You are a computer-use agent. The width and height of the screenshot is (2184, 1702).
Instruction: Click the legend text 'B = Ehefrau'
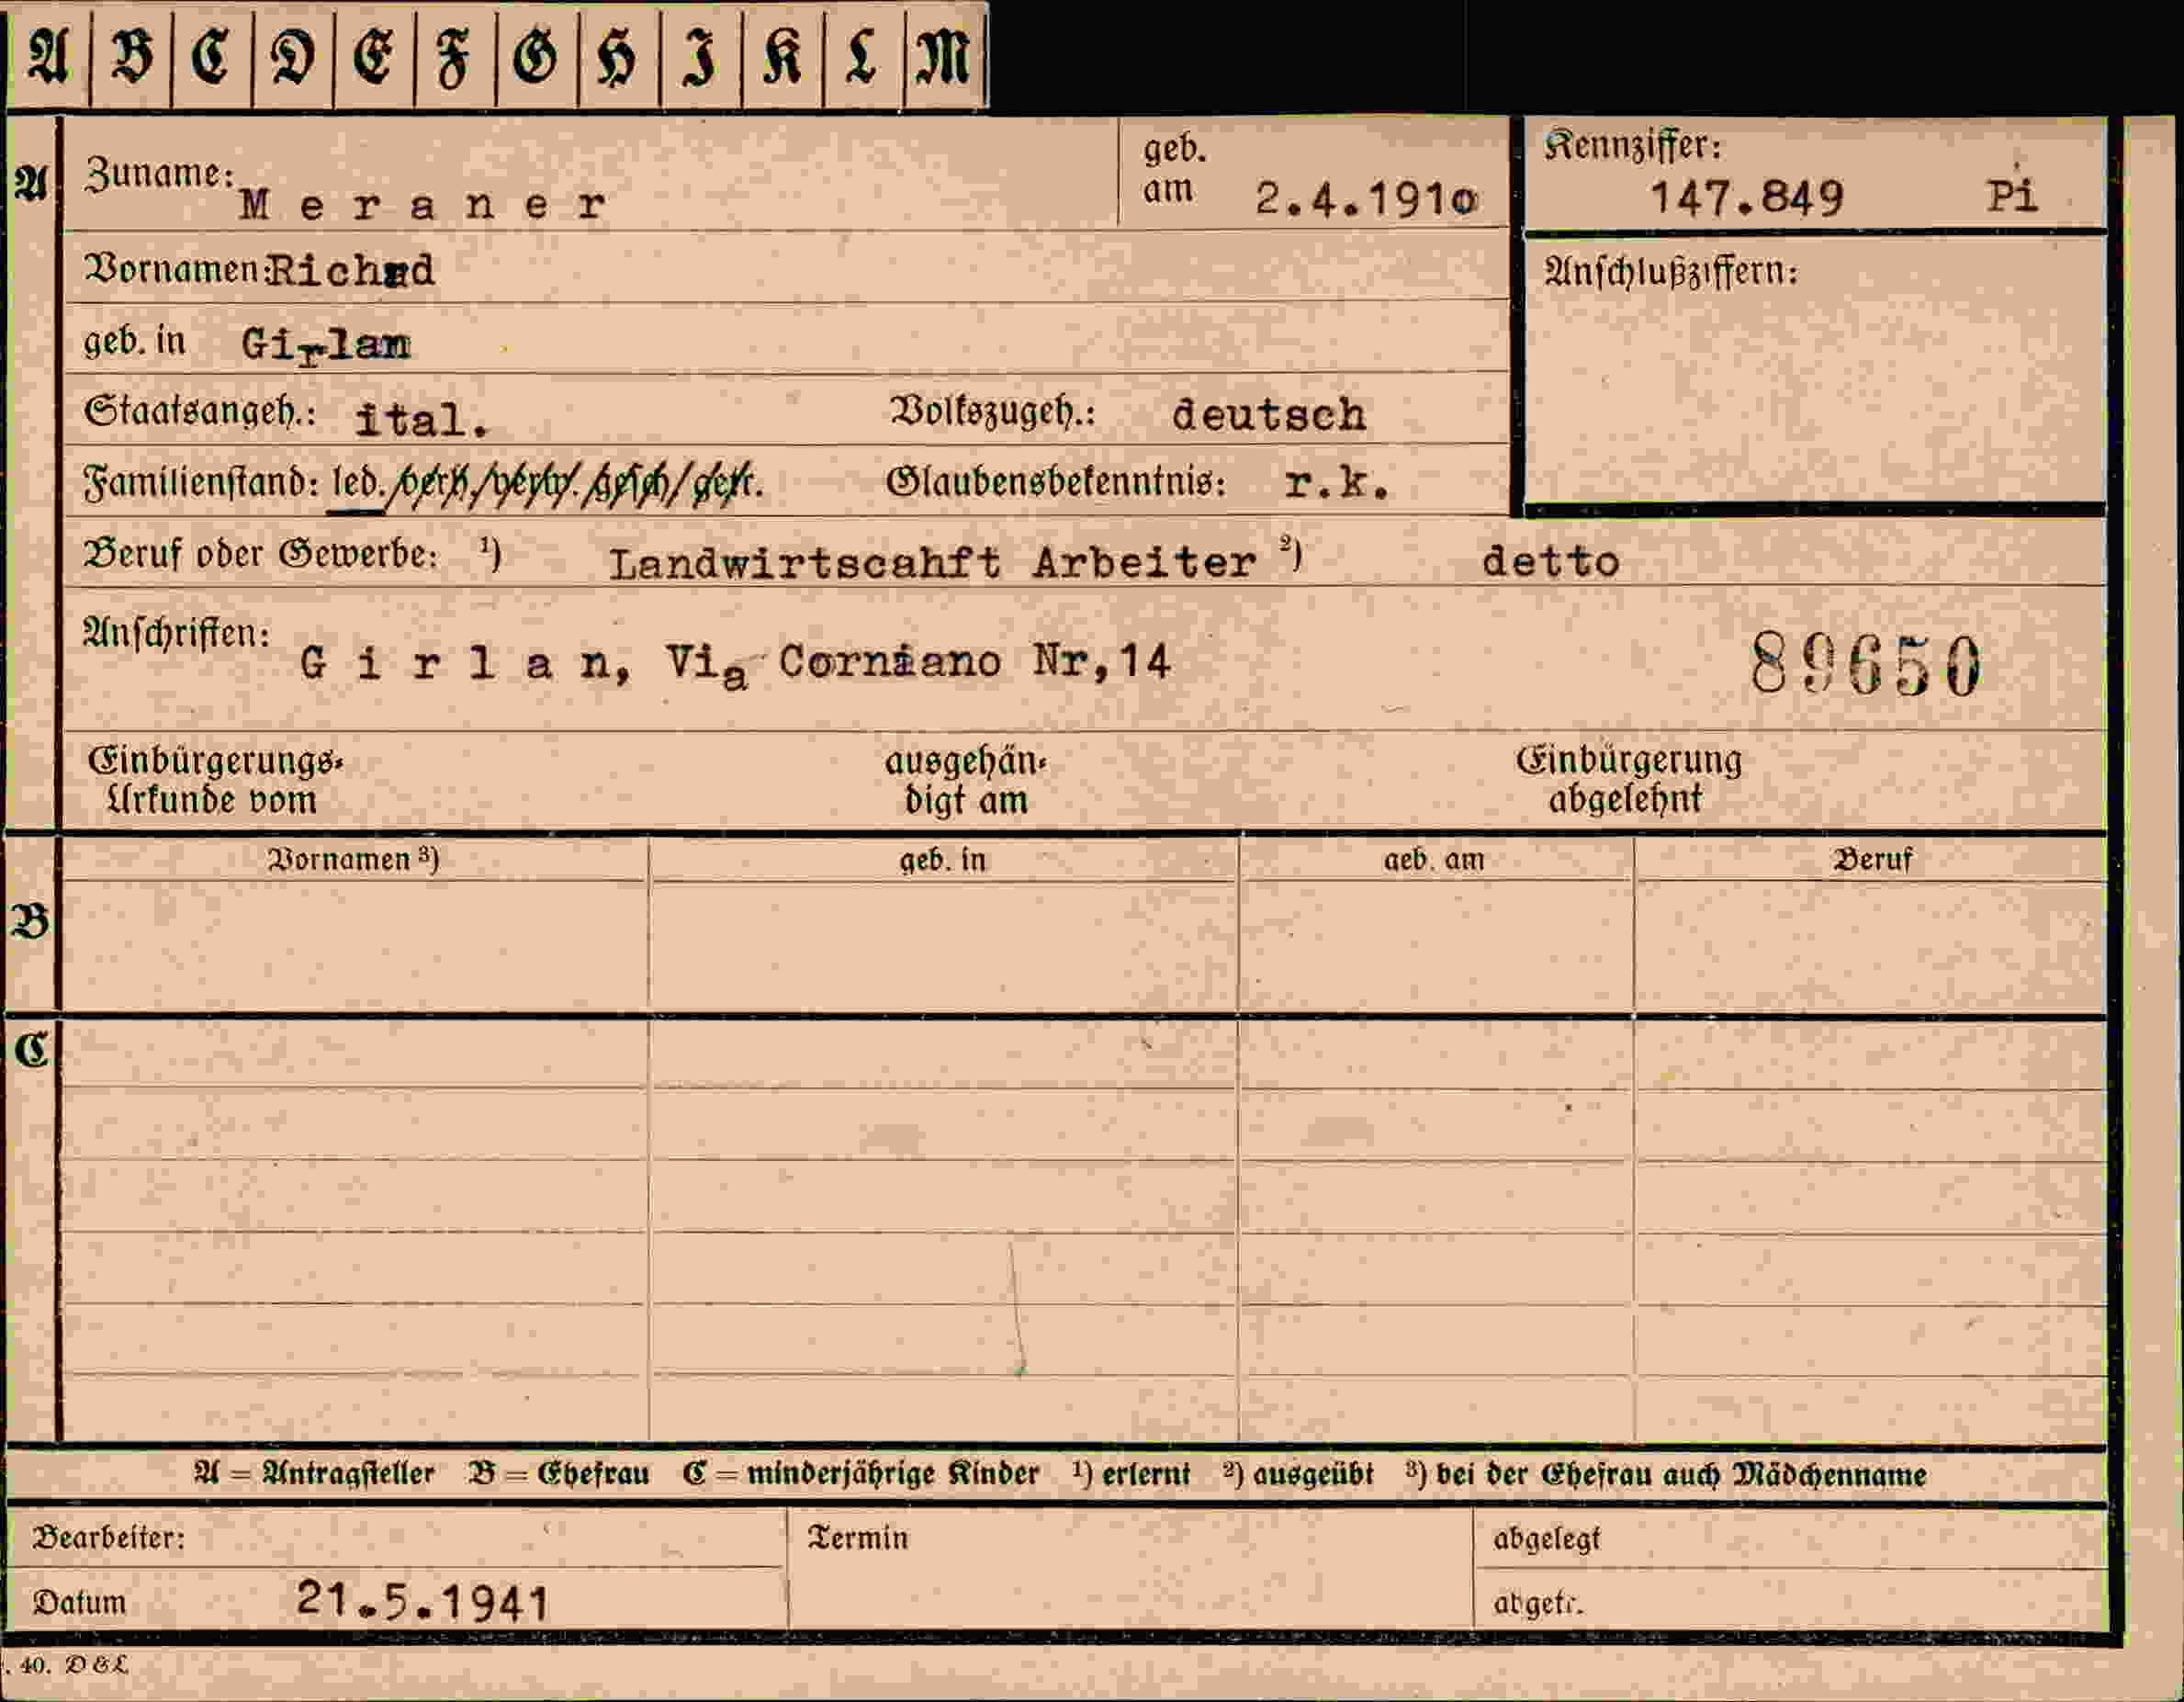559,1474
